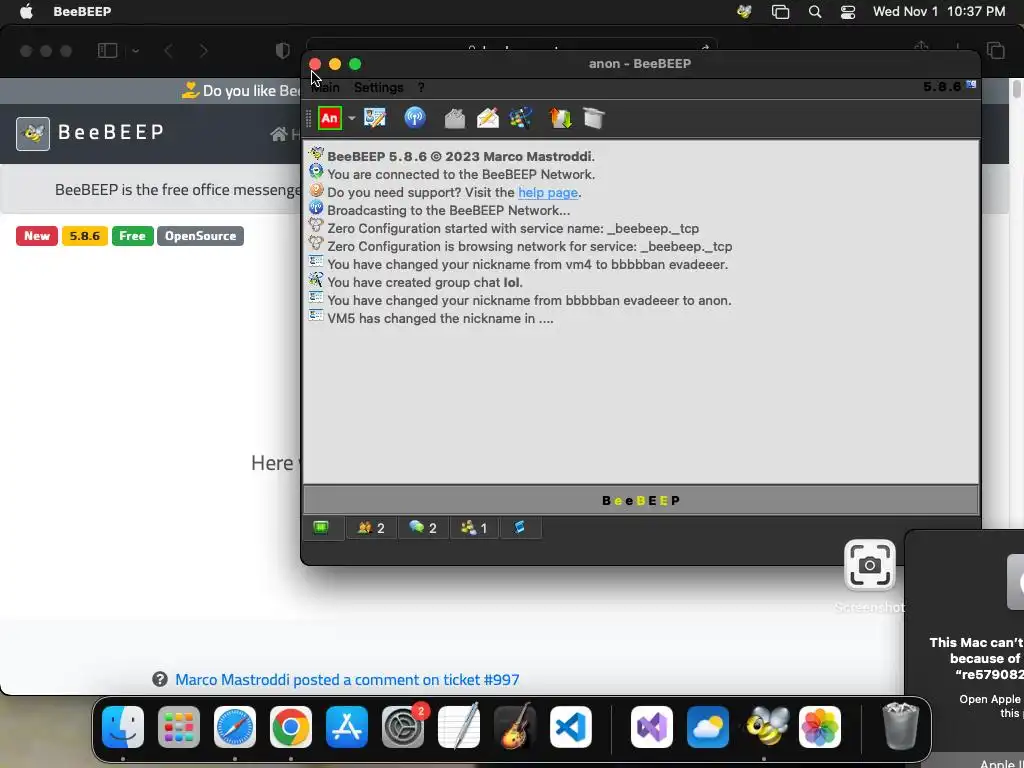
Task: Click the create group chat icon
Action: coord(521,118)
